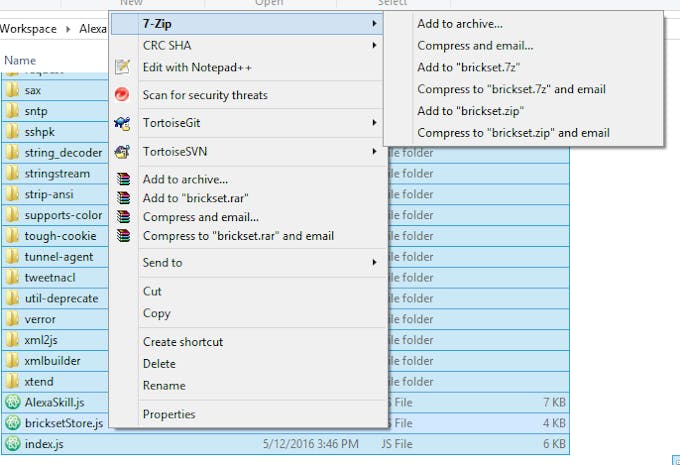Click the supports-color folder icon
Viewport: 680px width, 465px height.
click(13, 215)
